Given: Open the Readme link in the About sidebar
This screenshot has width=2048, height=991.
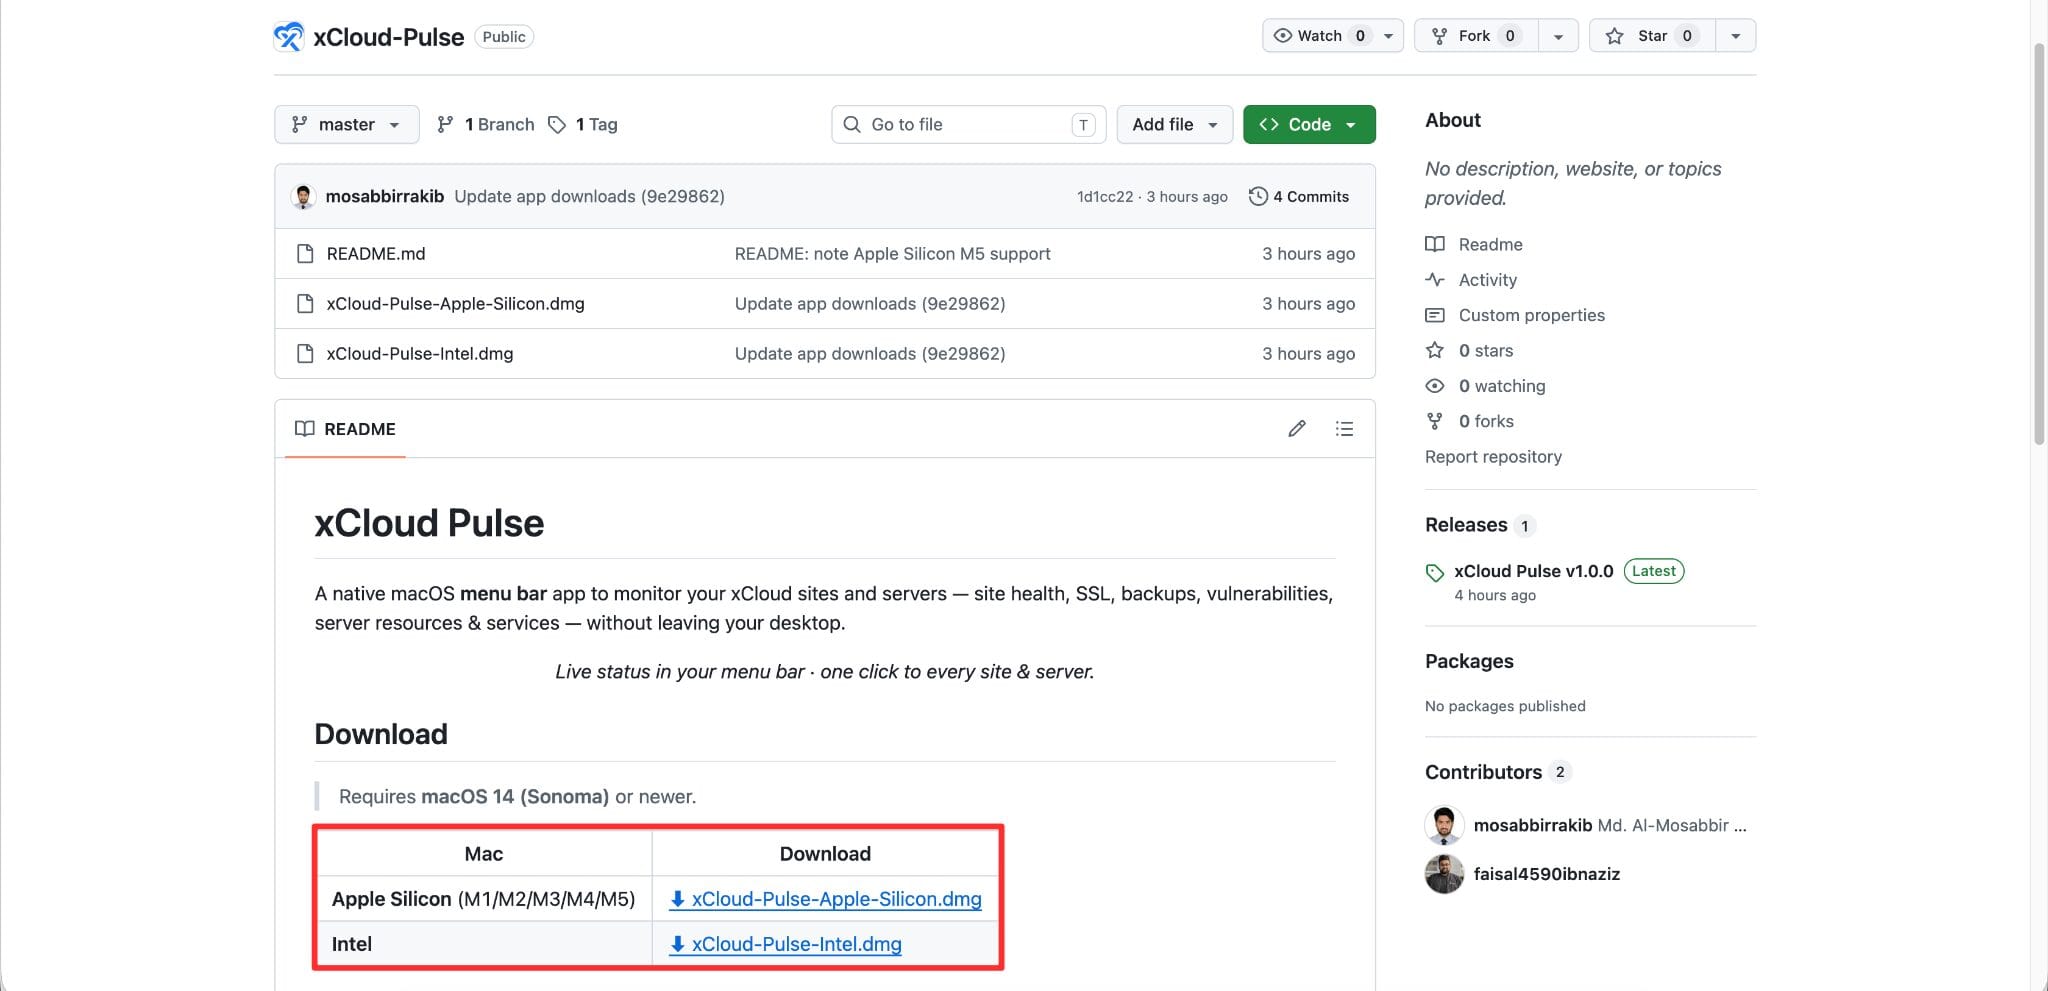Looking at the screenshot, I should click(1474, 244).
